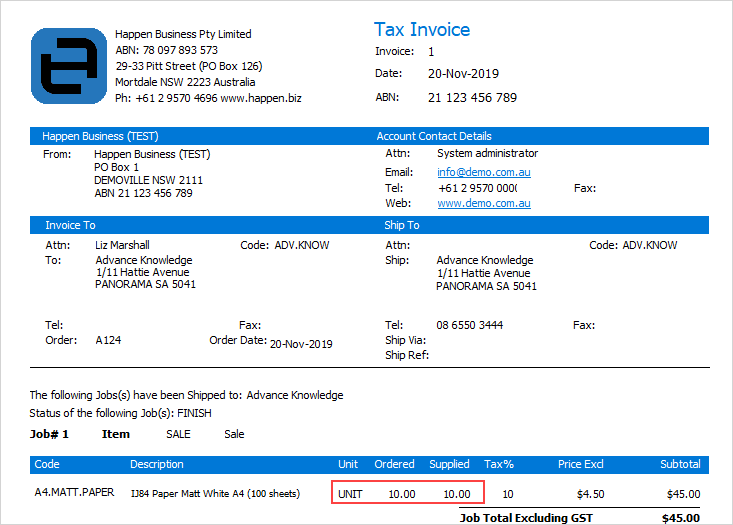This screenshot has width=733, height=525.
Task: Click the Tax Invoice title
Action: pyautogui.click(x=422, y=29)
